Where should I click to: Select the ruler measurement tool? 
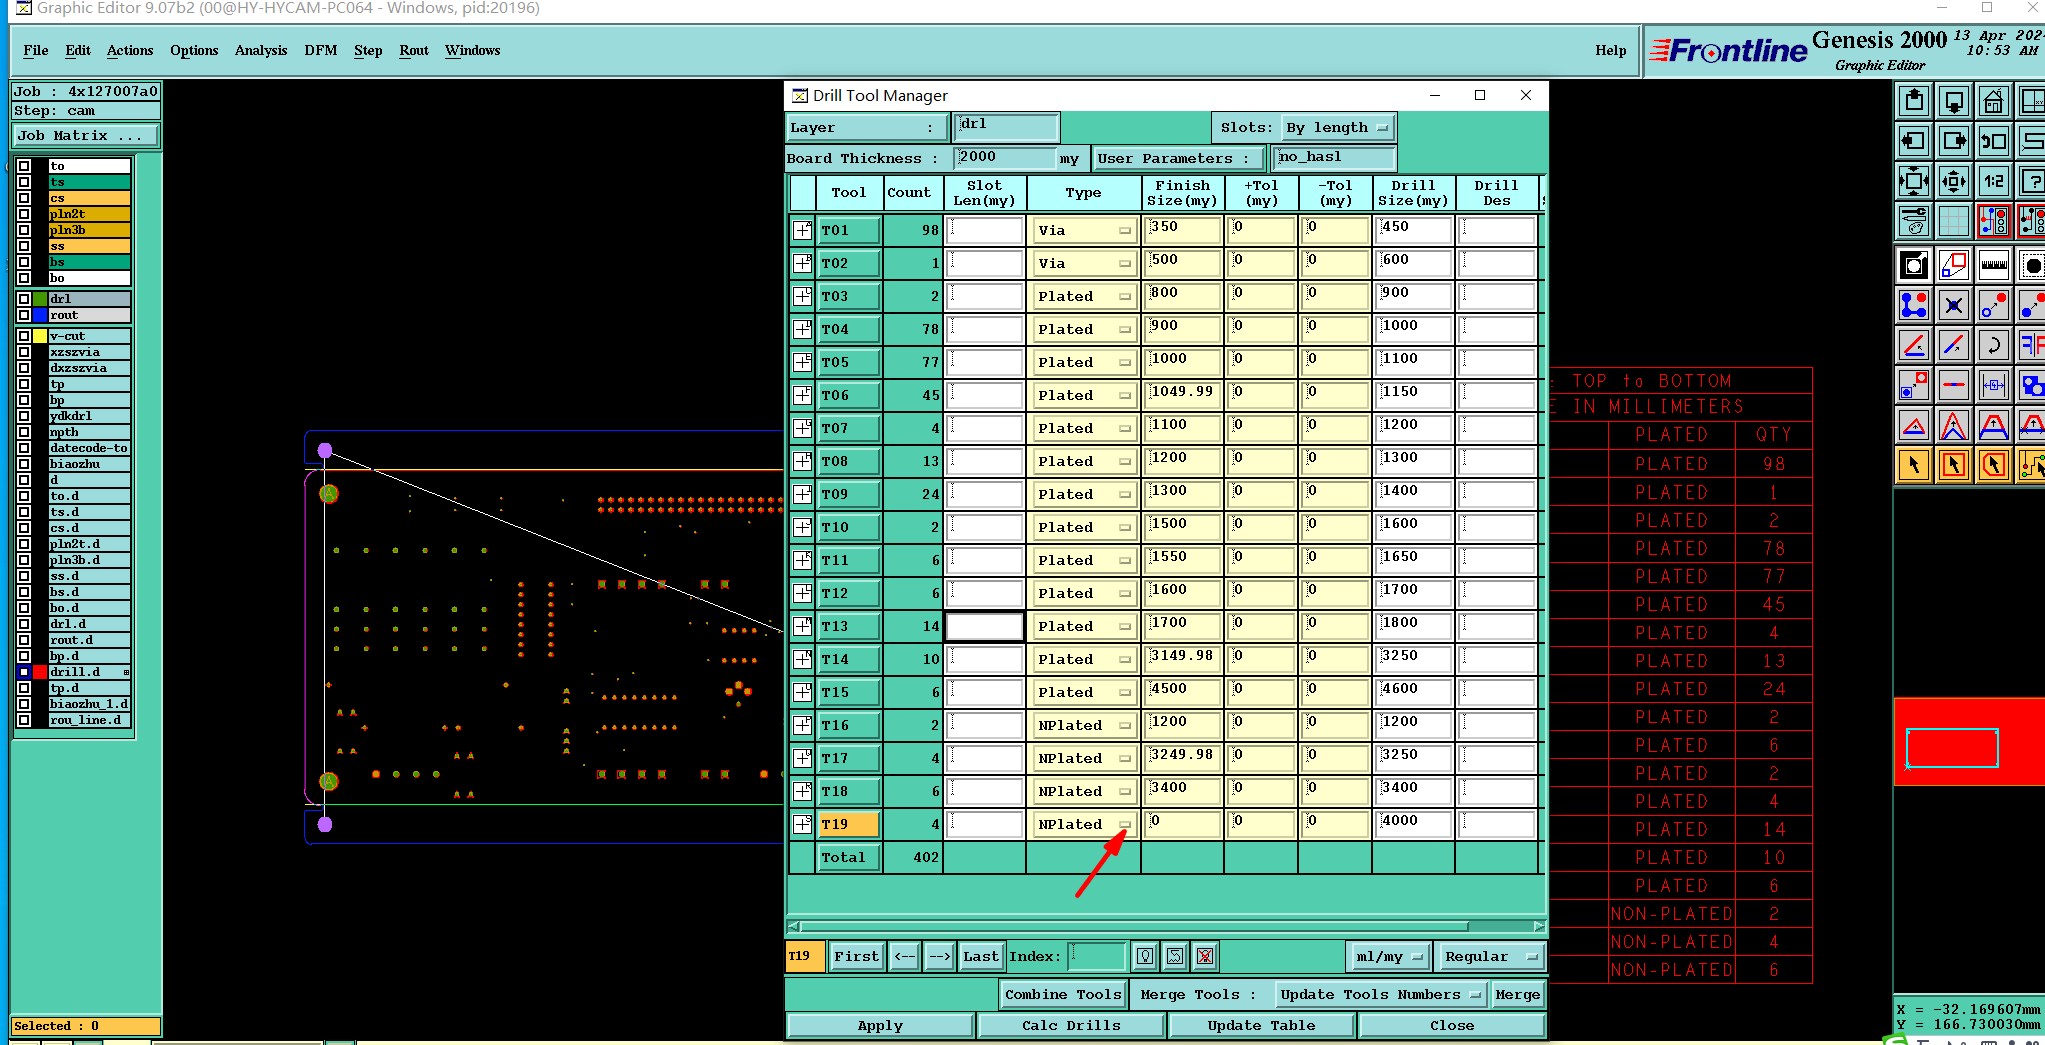pos(1993,265)
